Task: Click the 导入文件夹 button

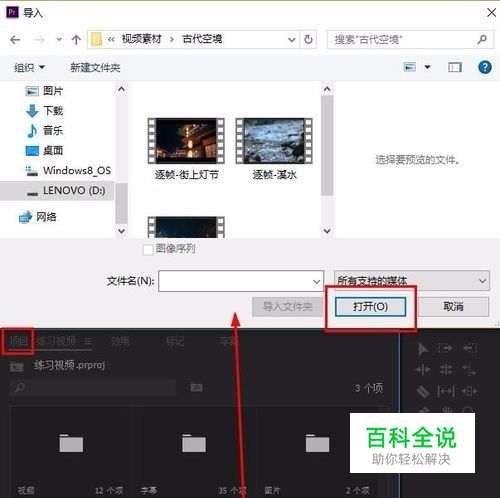Action: 287,307
